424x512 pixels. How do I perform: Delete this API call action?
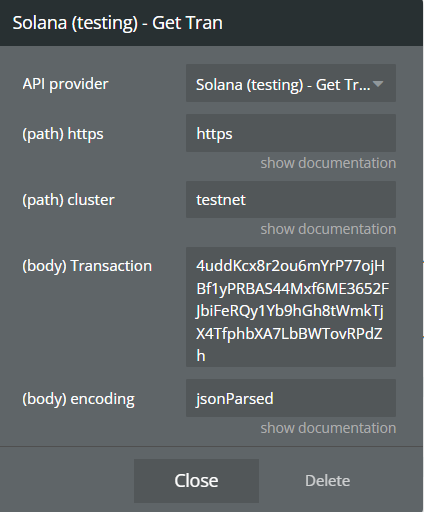point(328,481)
